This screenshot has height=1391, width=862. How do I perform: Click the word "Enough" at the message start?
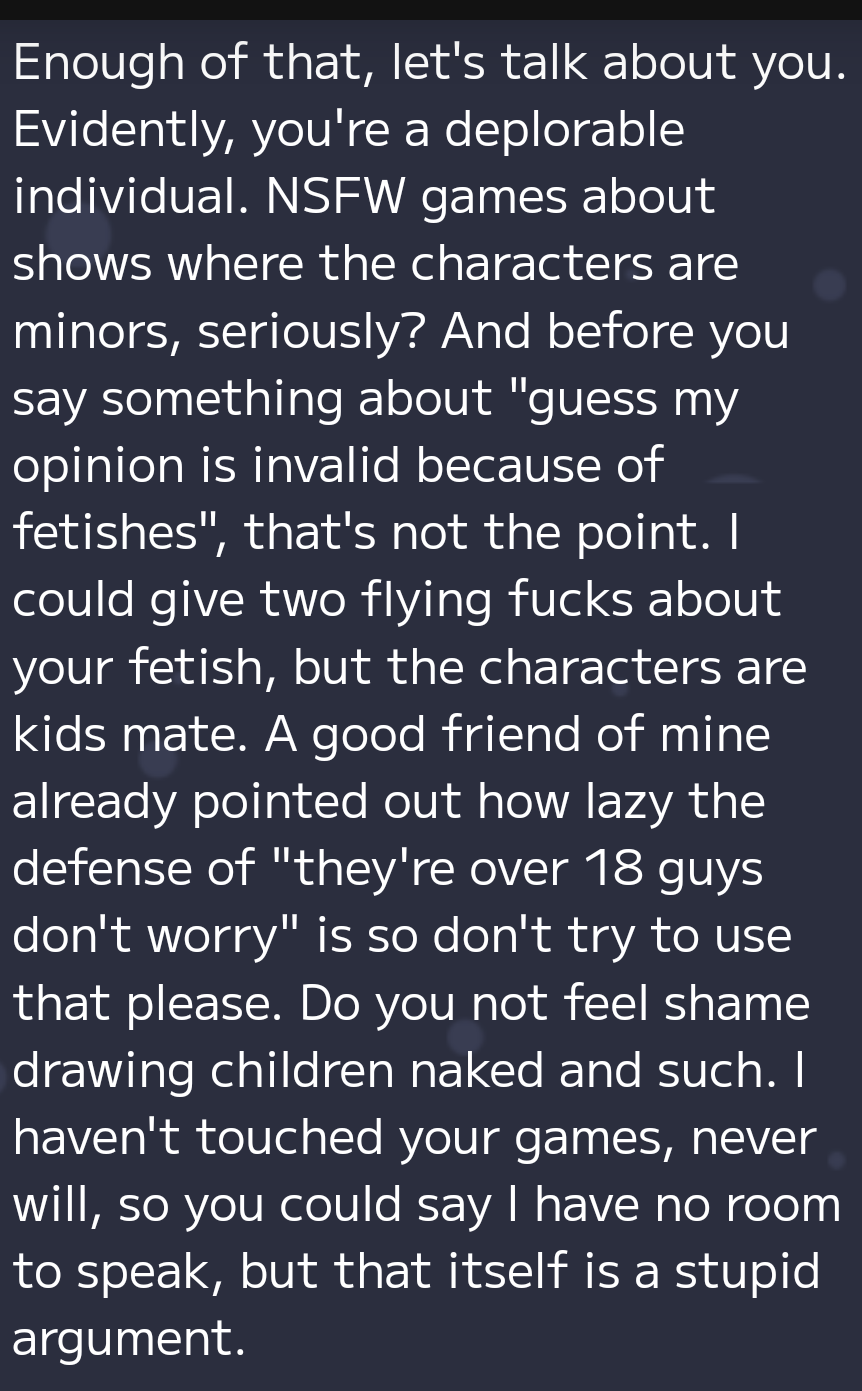tap(99, 65)
